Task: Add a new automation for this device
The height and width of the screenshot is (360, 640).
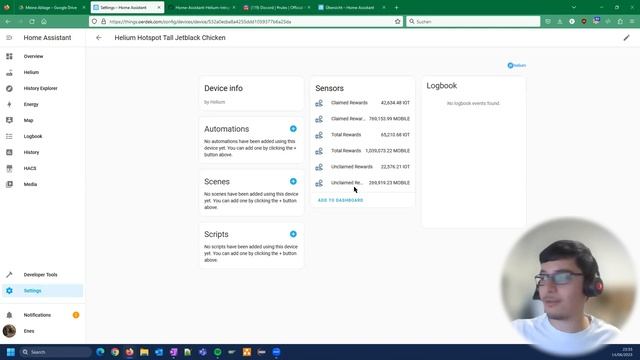Action: coord(293,129)
